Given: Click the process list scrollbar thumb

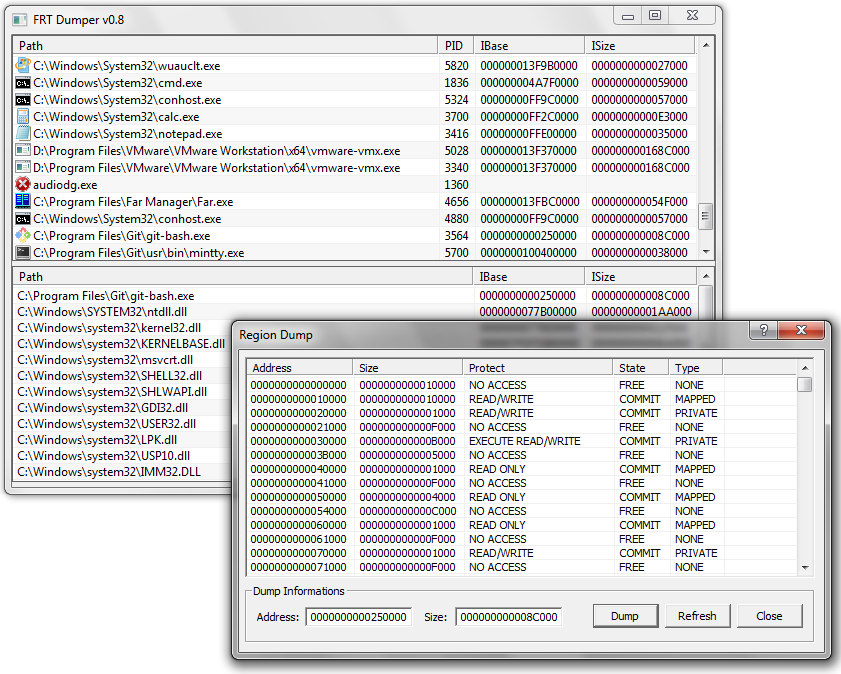Looking at the screenshot, I should (706, 217).
